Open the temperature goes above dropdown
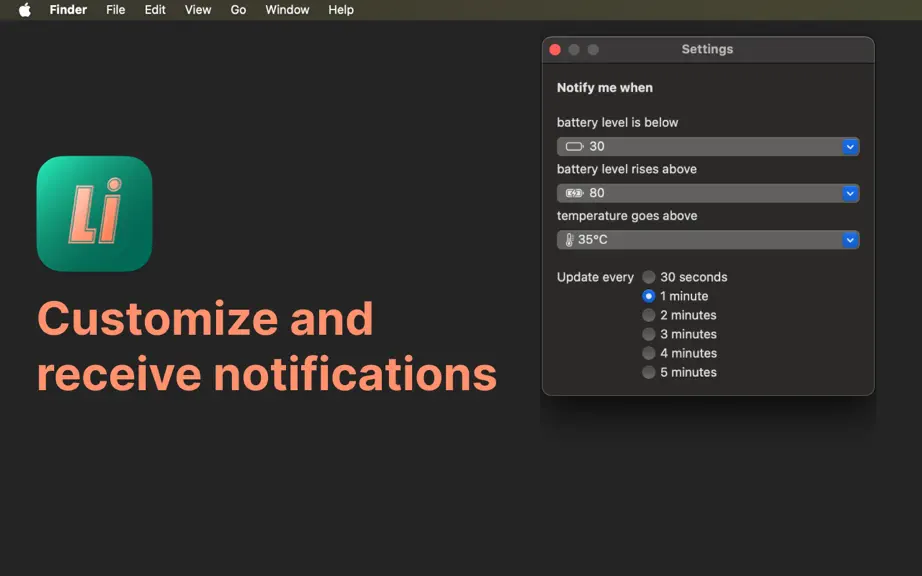This screenshot has width=922, height=576. pyautogui.click(x=708, y=240)
